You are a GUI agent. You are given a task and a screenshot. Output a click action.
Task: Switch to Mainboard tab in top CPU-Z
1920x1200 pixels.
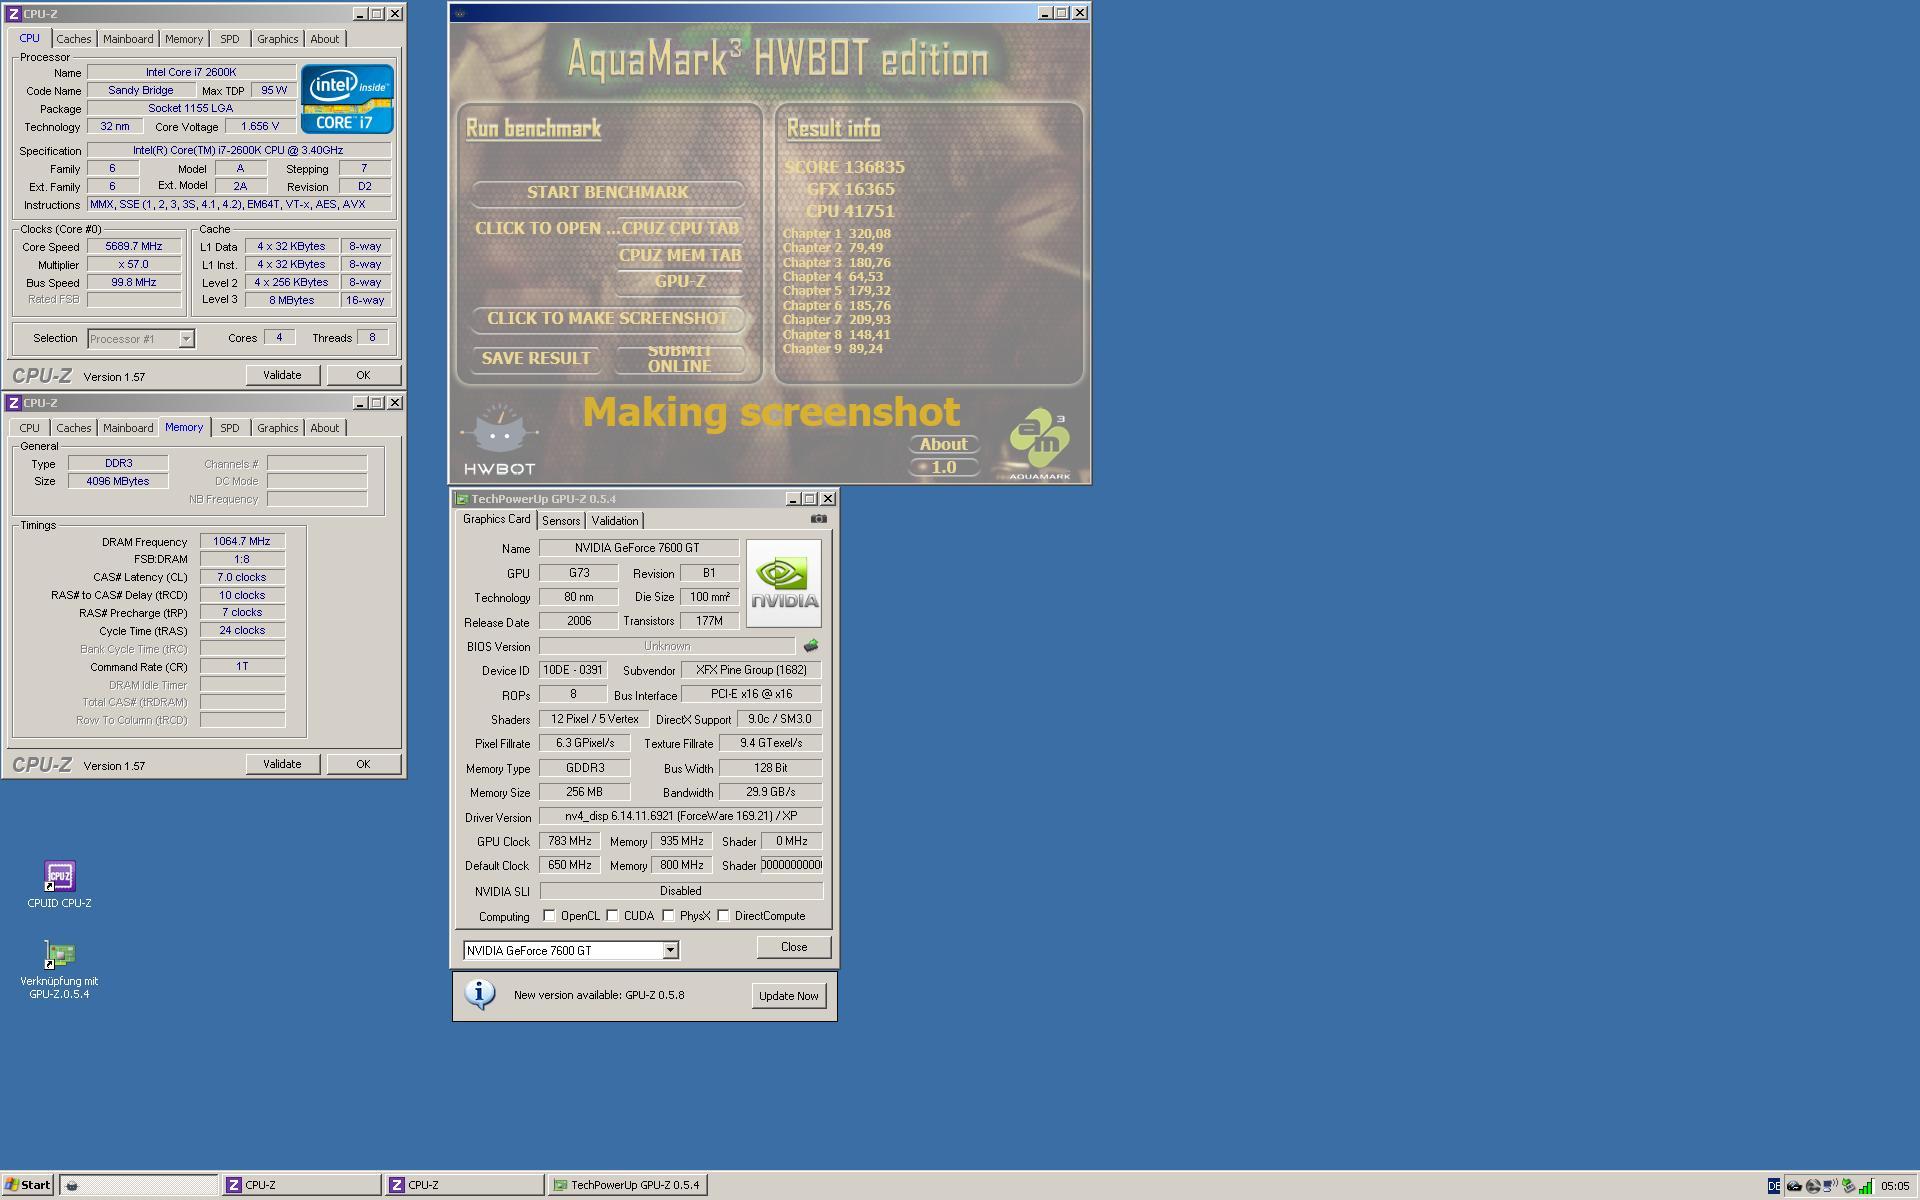(128, 39)
